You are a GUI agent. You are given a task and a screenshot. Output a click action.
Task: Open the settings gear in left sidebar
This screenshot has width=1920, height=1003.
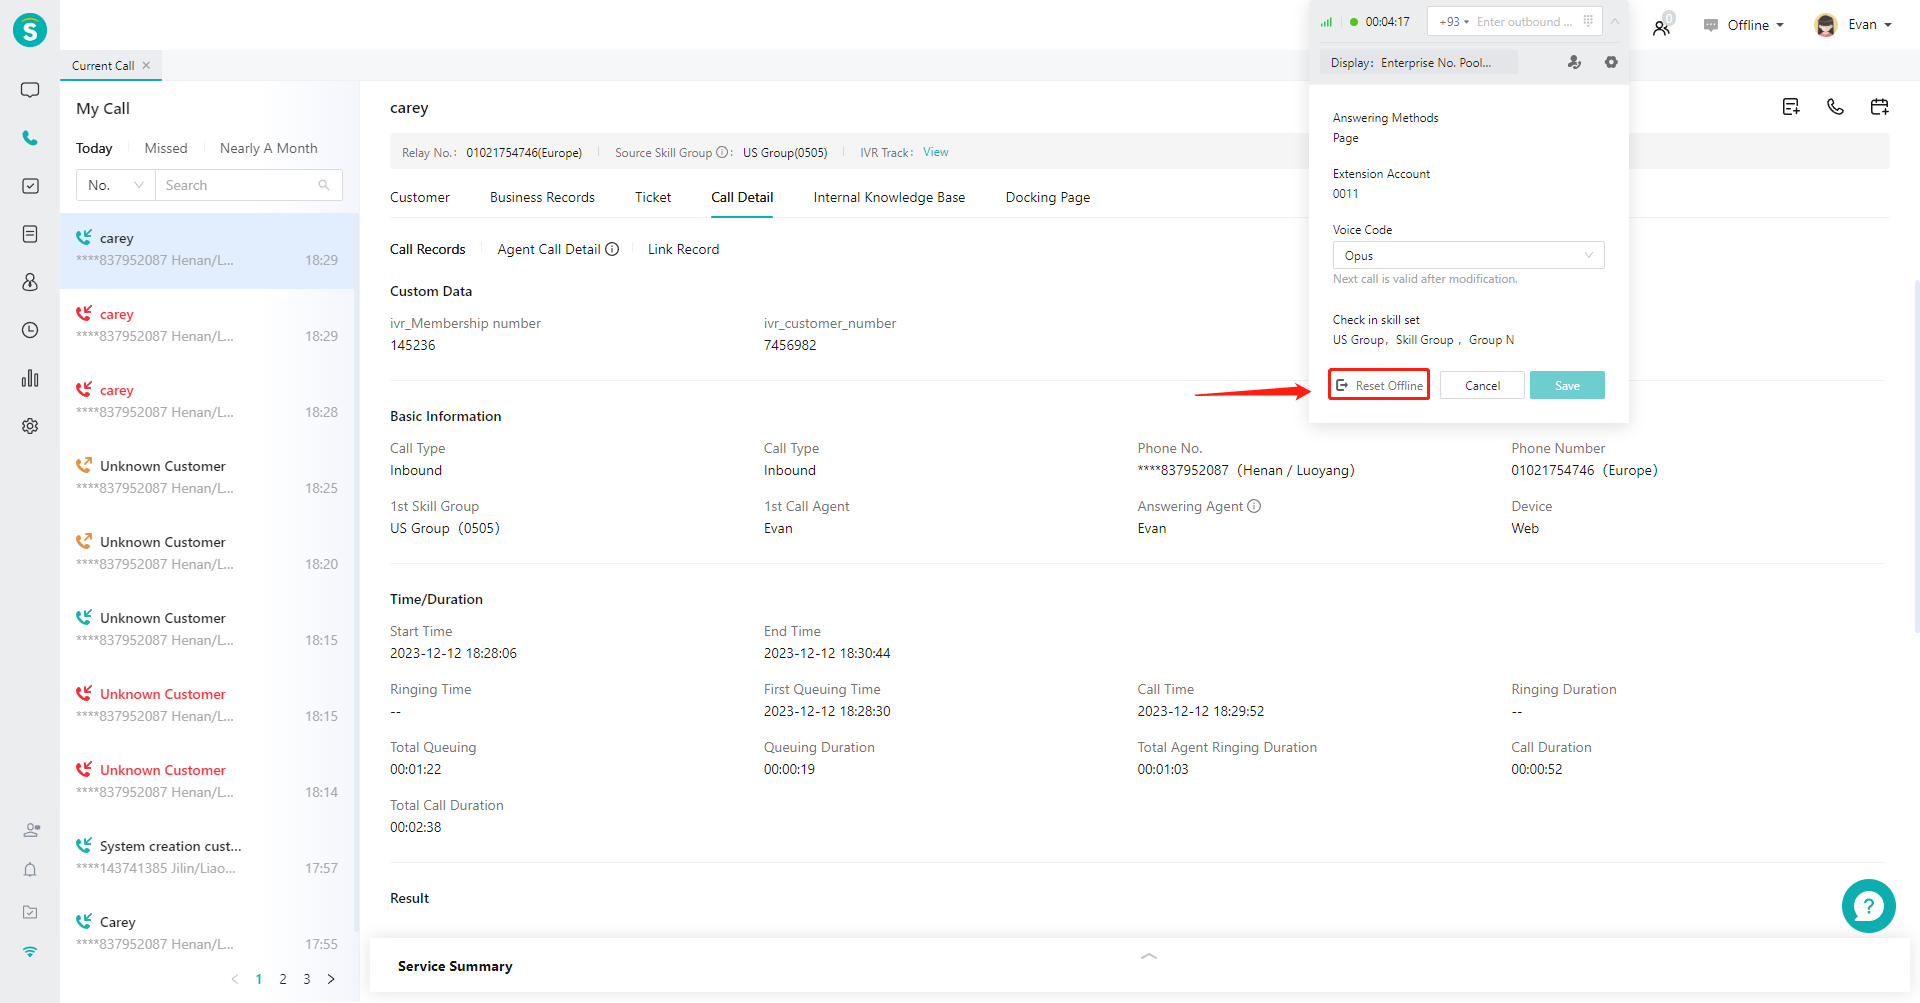30,426
